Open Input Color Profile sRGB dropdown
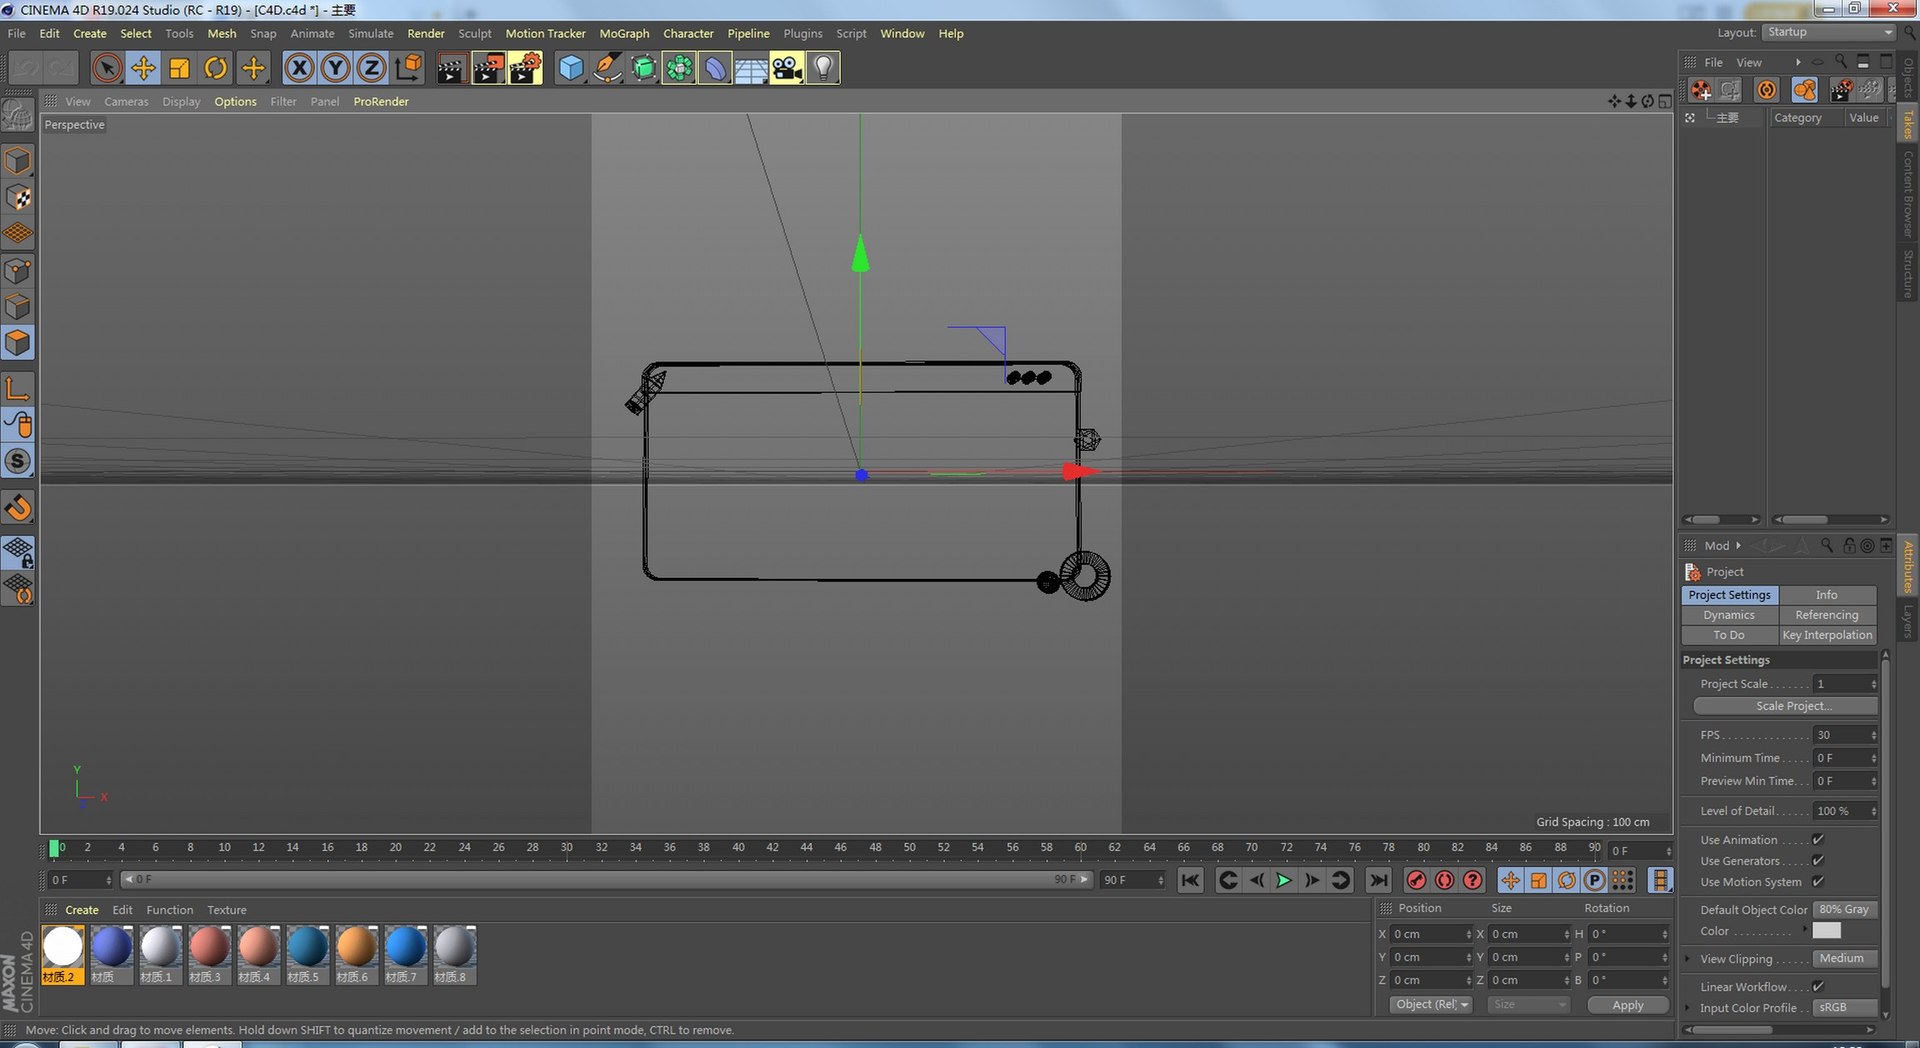Screen dimensions: 1920x1048 pyautogui.click(x=1845, y=1007)
